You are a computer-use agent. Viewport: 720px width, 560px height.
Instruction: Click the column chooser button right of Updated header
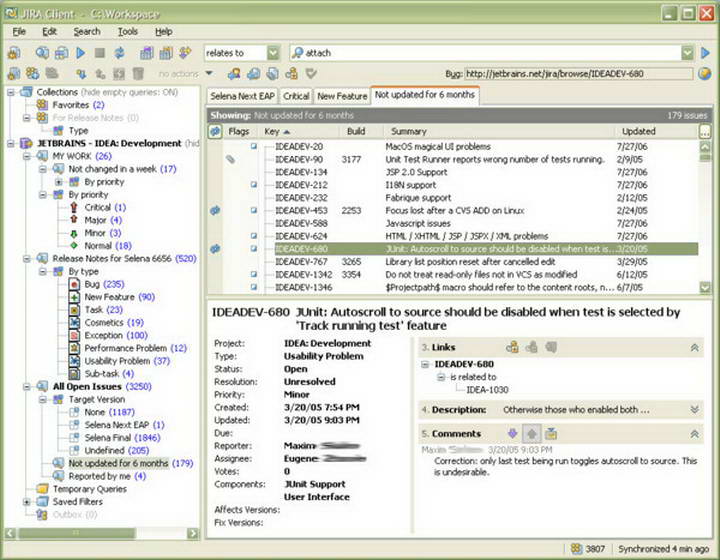pyautogui.click(x=704, y=132)
